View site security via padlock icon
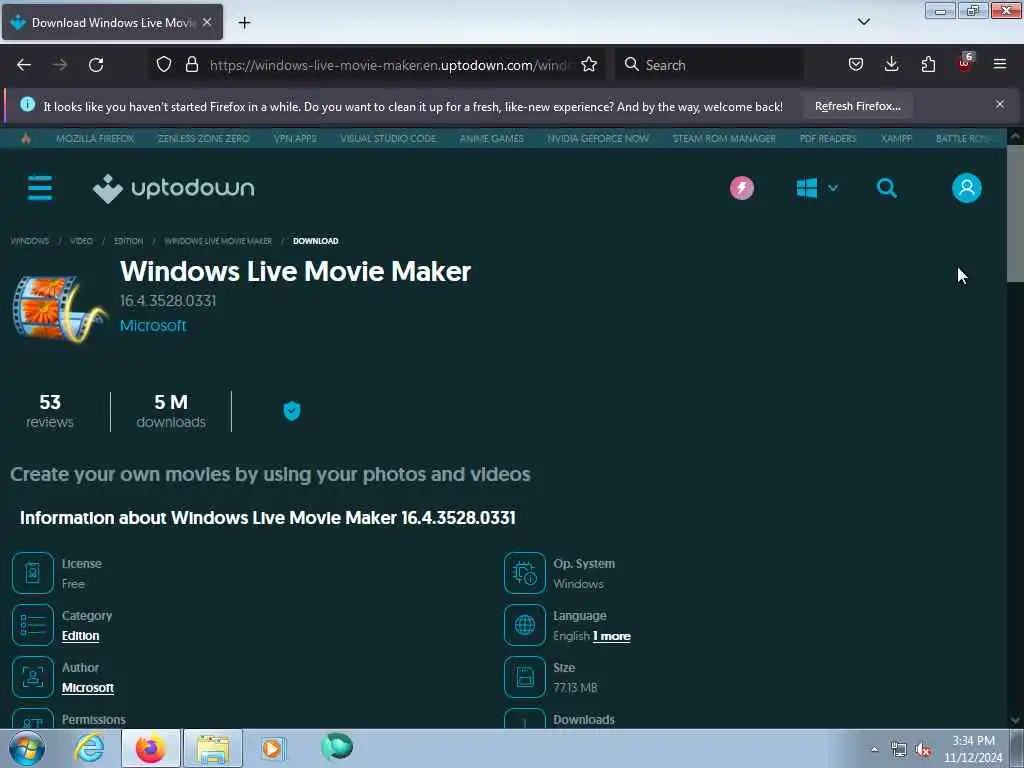This screenshot has height=768, width=1024. (x=191, y=65)
